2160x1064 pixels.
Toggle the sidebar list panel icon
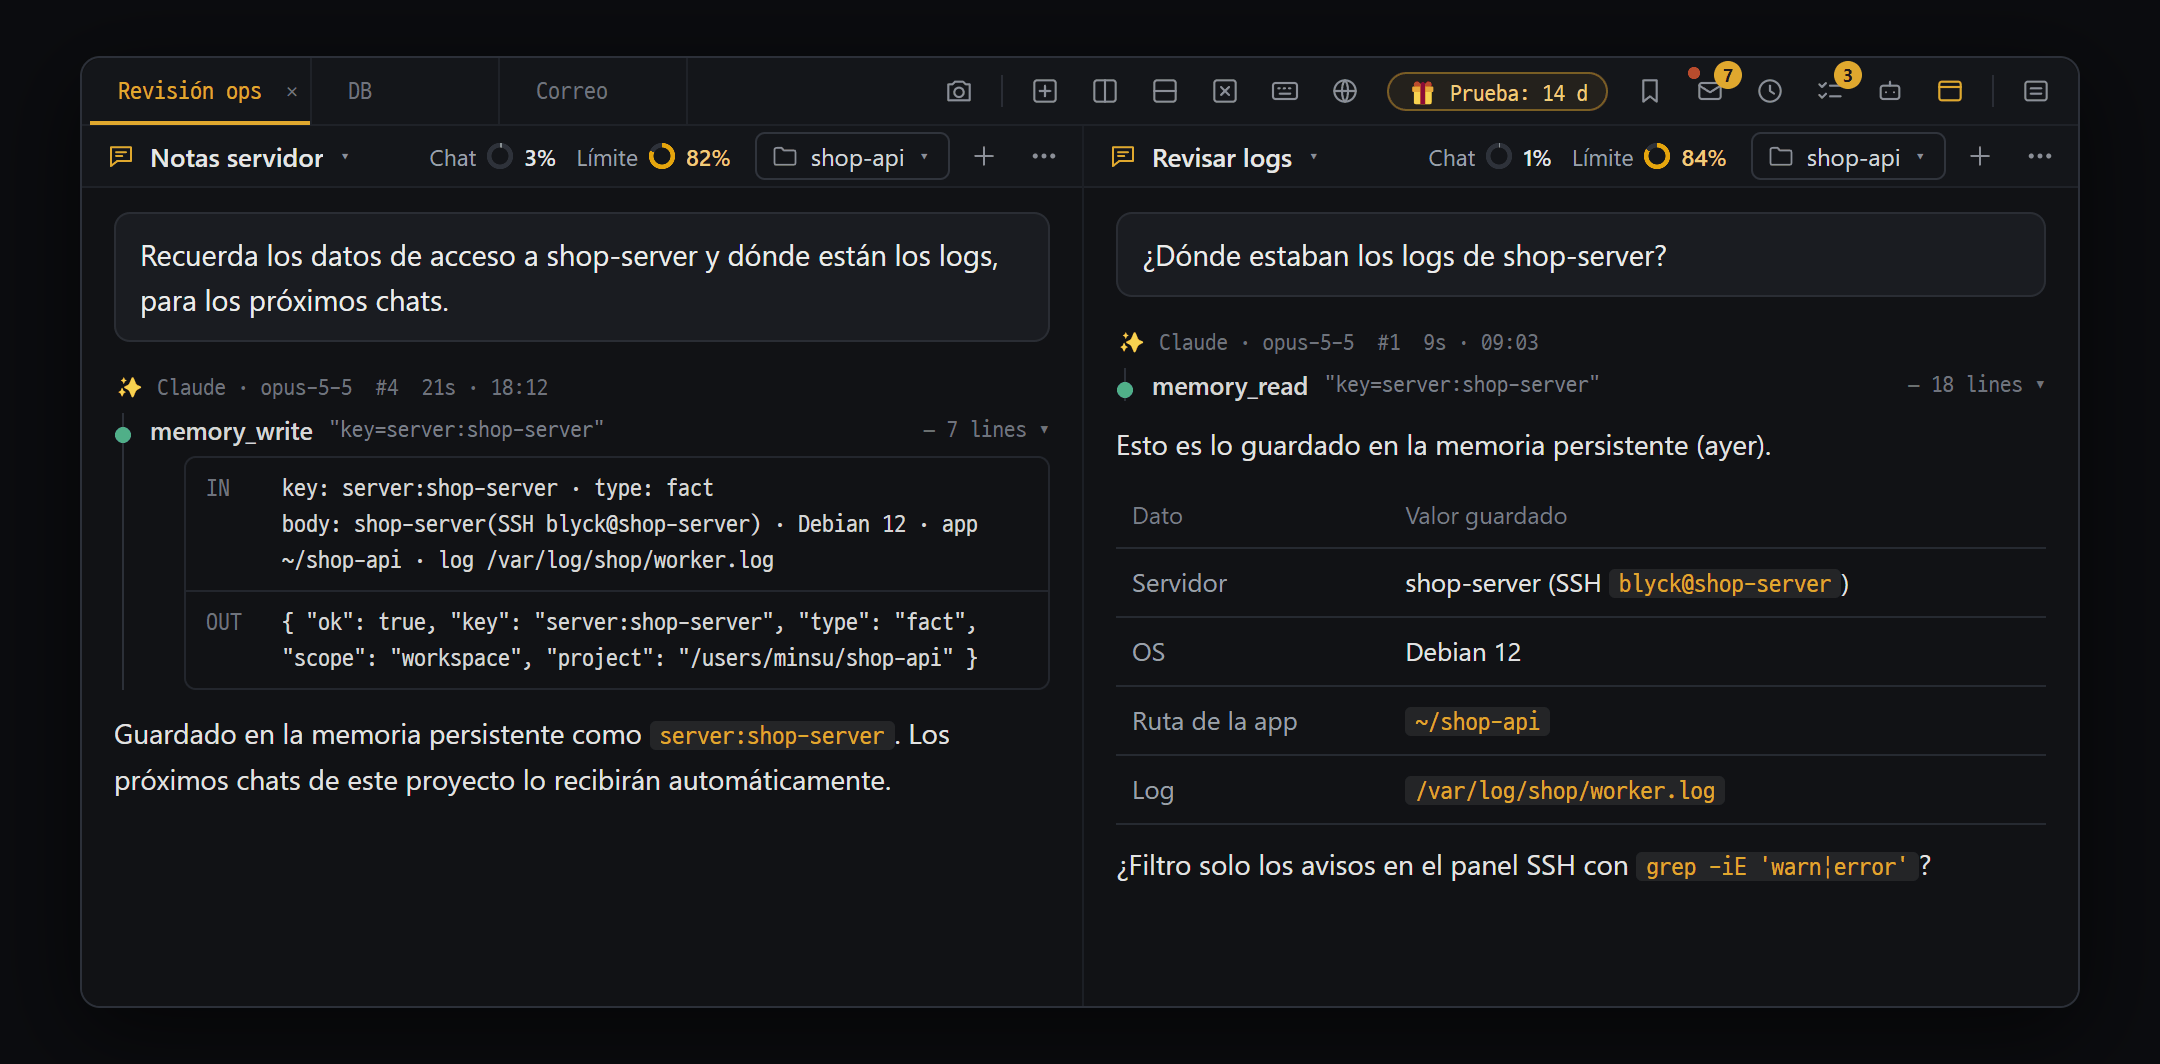pos(2036,92)
